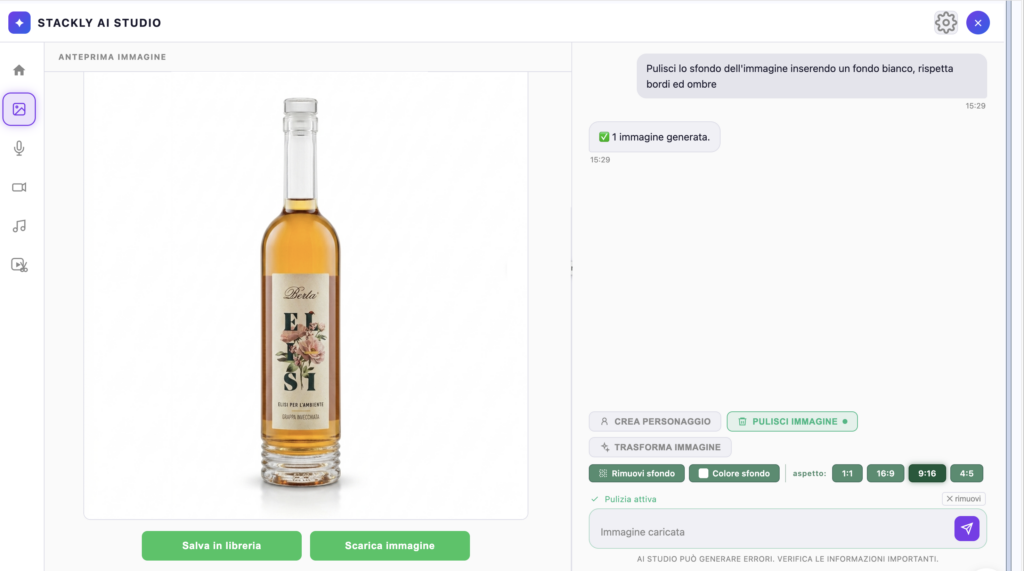Click the user prompt message bubble
This screenshot has height=571, width=1024.
812,76
